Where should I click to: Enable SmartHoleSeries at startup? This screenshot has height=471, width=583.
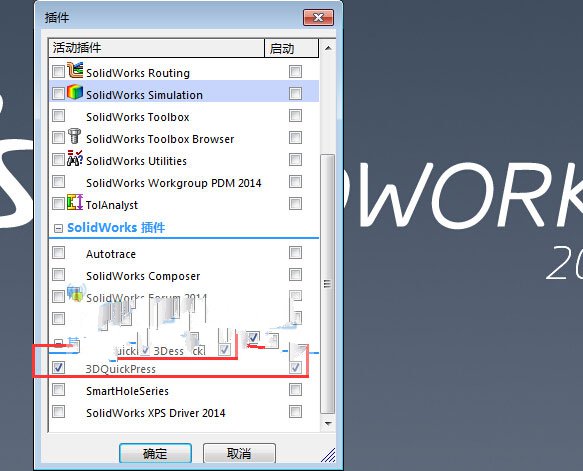click(x=295, y=390)
